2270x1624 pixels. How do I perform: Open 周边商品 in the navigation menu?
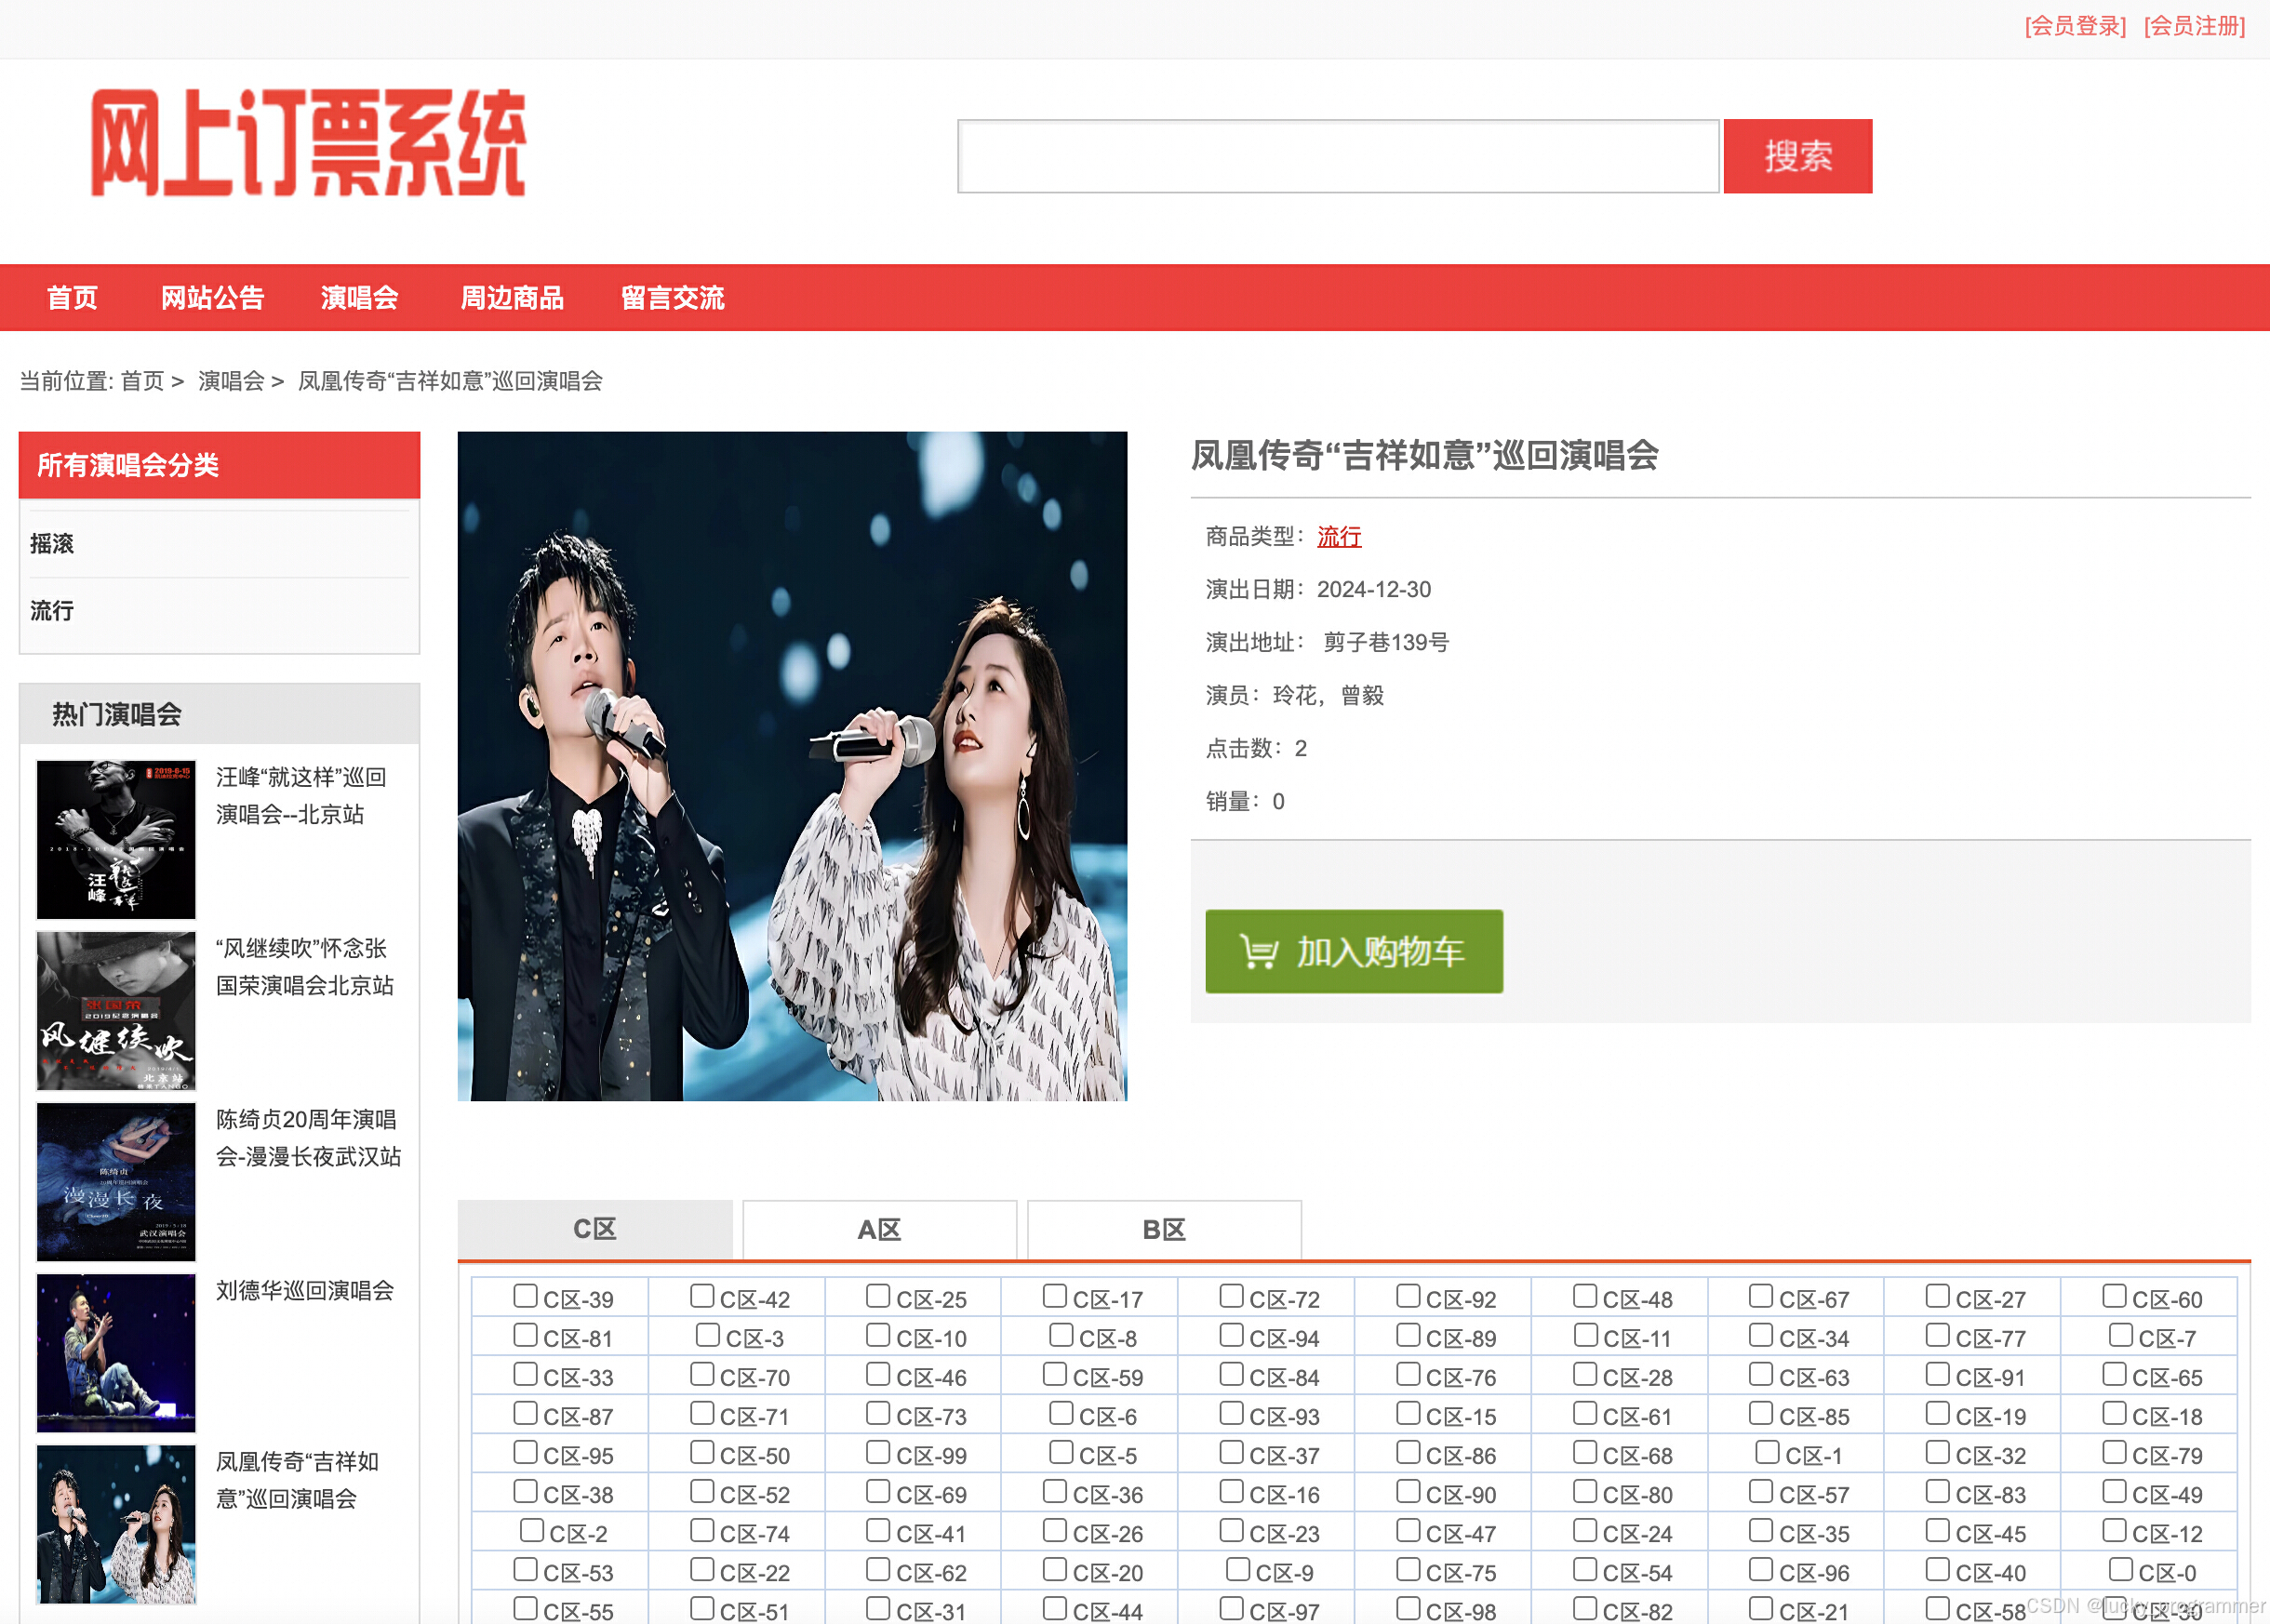511,298
